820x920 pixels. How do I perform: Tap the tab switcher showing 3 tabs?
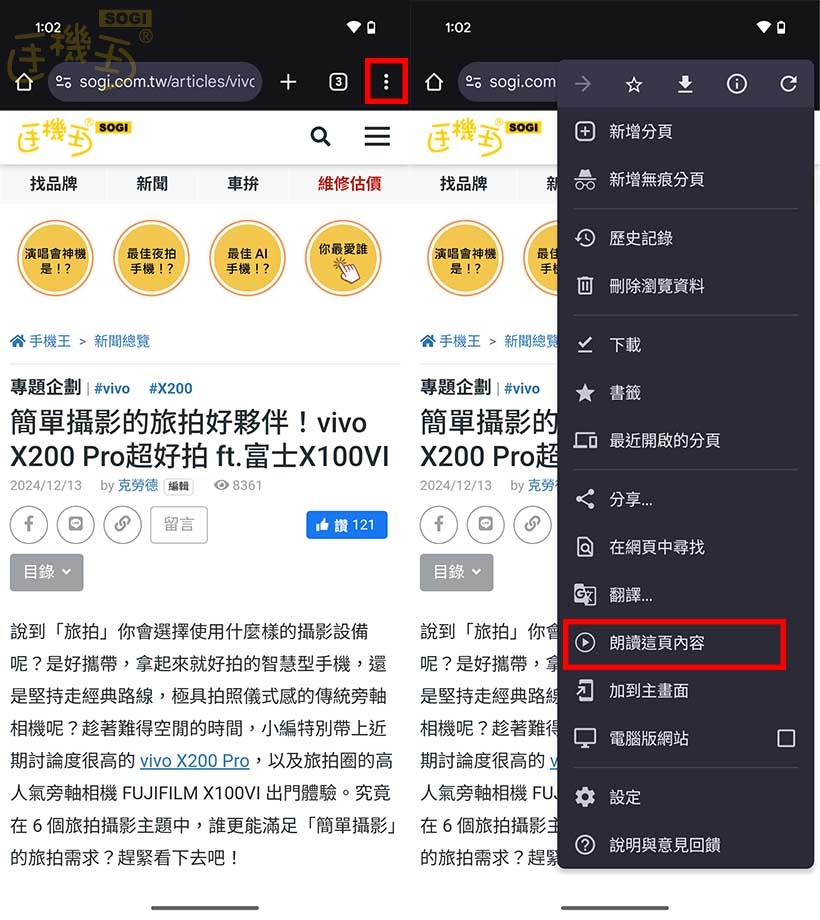(338, 83)
